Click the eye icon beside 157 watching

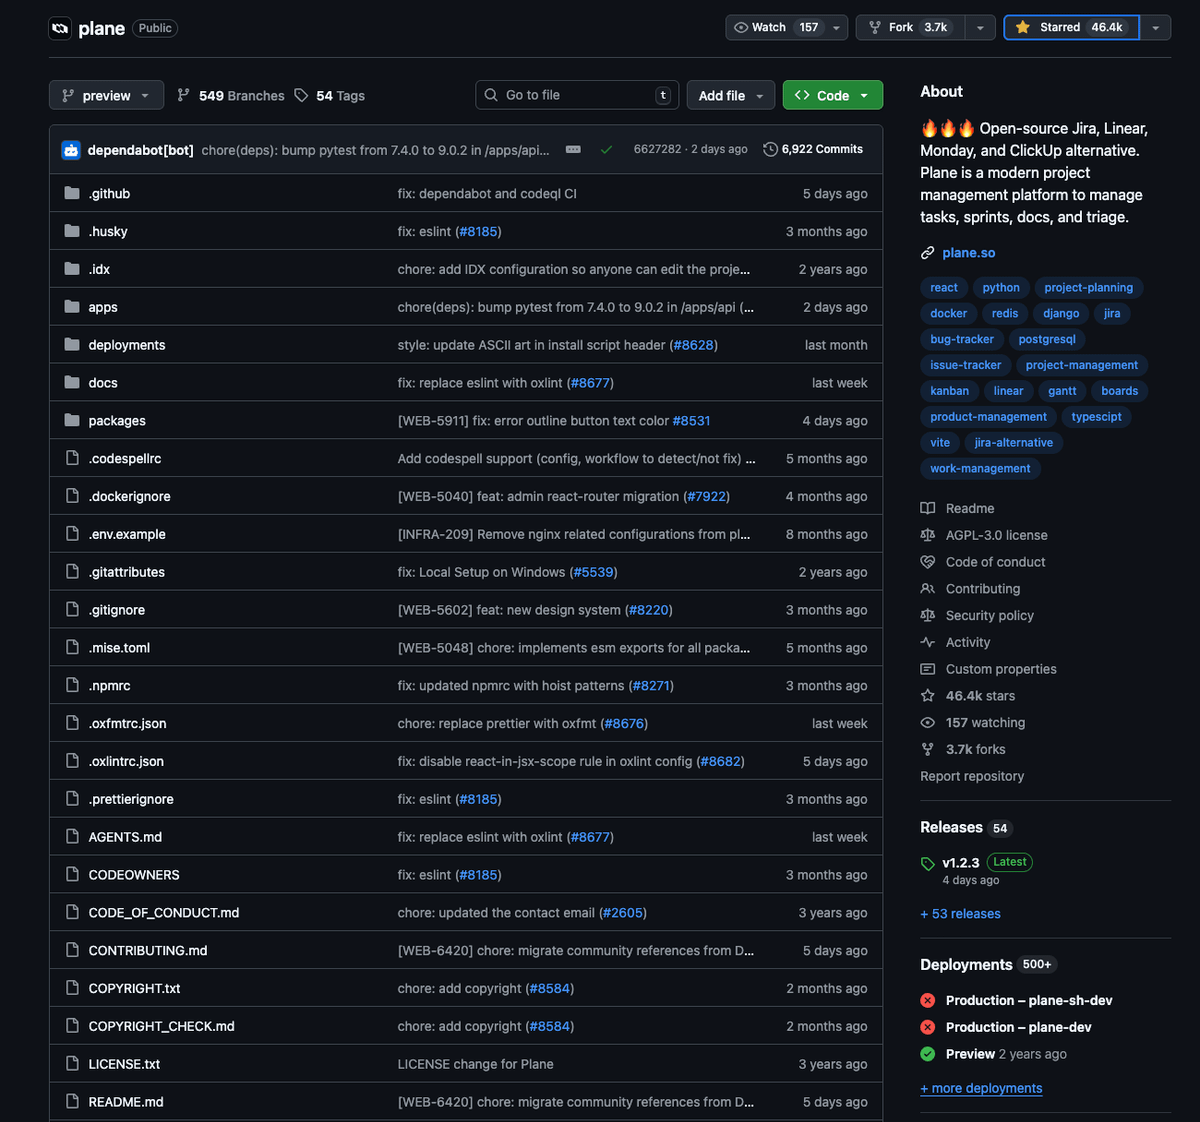coord(928,722)
